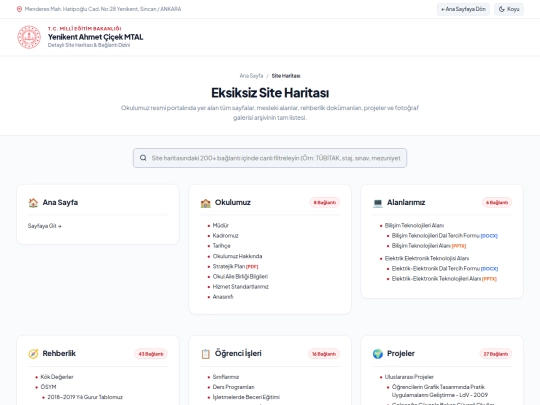Image resolution: width=540 pixels, height=405 pixels.
Task: Open Elektrik-Elektronik Teknolojileri Alanı PPTX file
Action: [x=444, y=279]
